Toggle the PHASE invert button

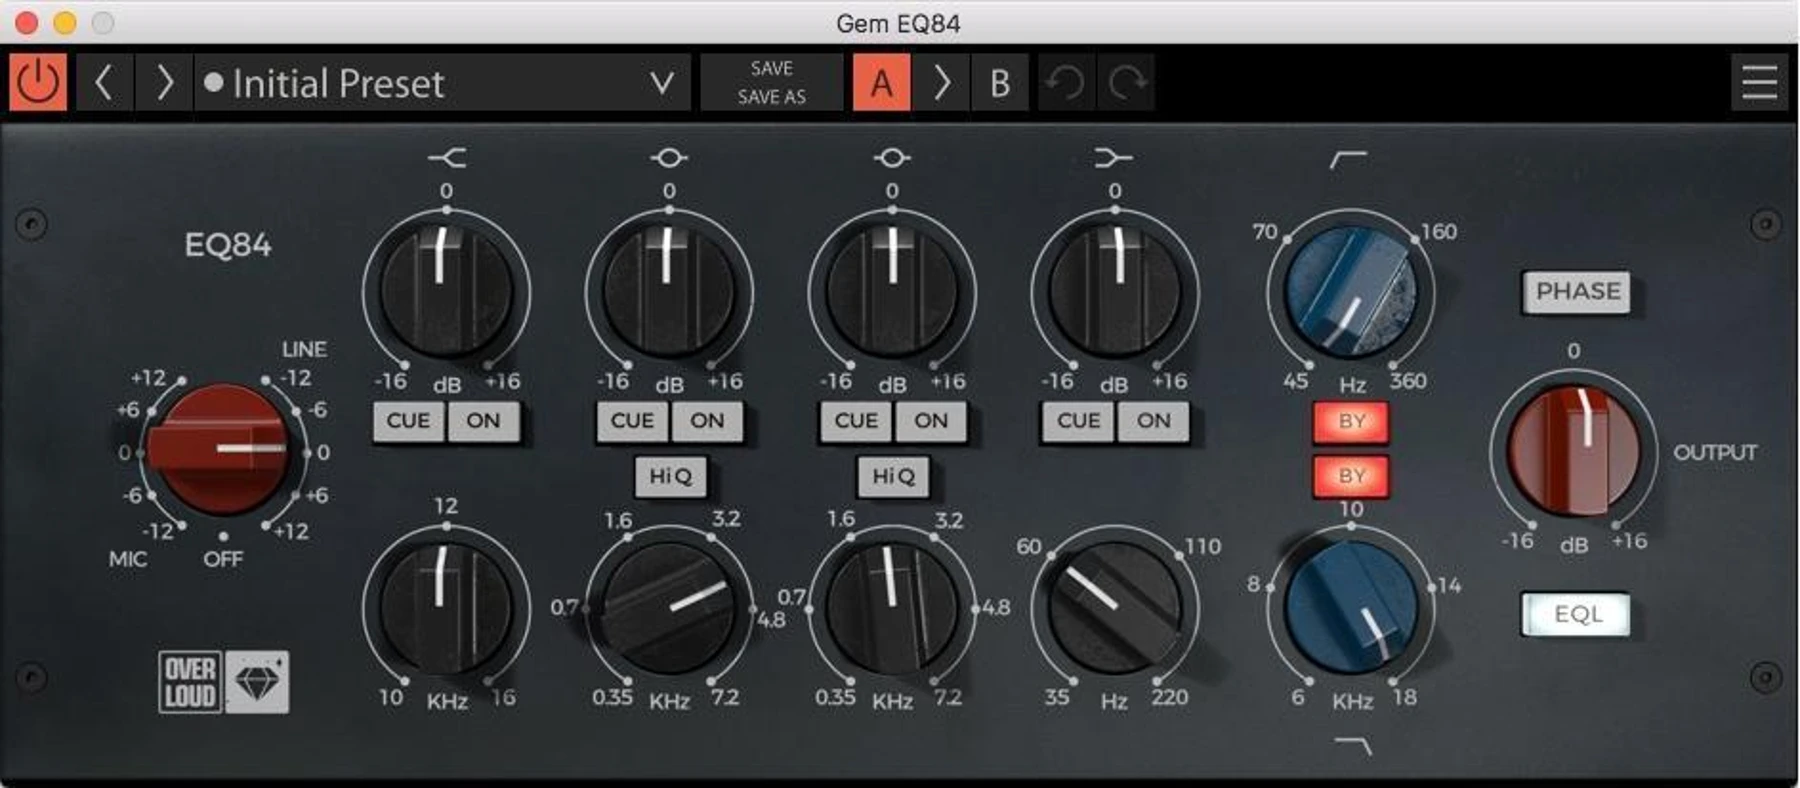pyautogui.click(x=1577, y=292)
